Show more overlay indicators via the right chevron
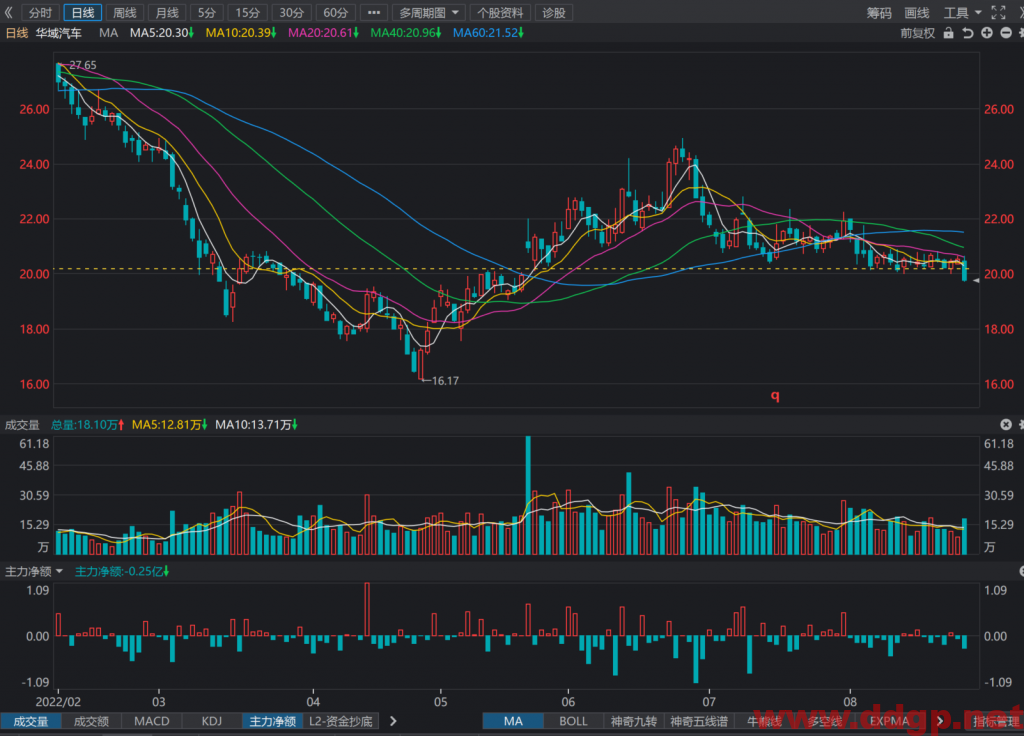Viewport: 1024px width, 736px height. point(940,721)
